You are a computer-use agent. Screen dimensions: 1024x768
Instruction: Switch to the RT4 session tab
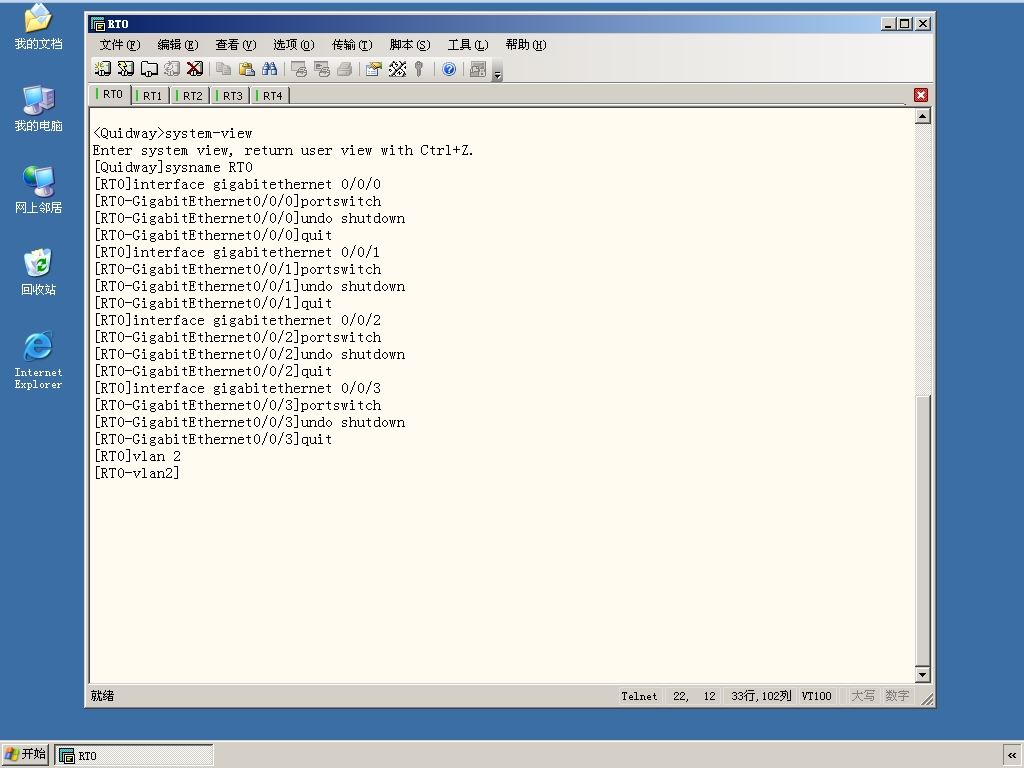(x=270, y=96)
